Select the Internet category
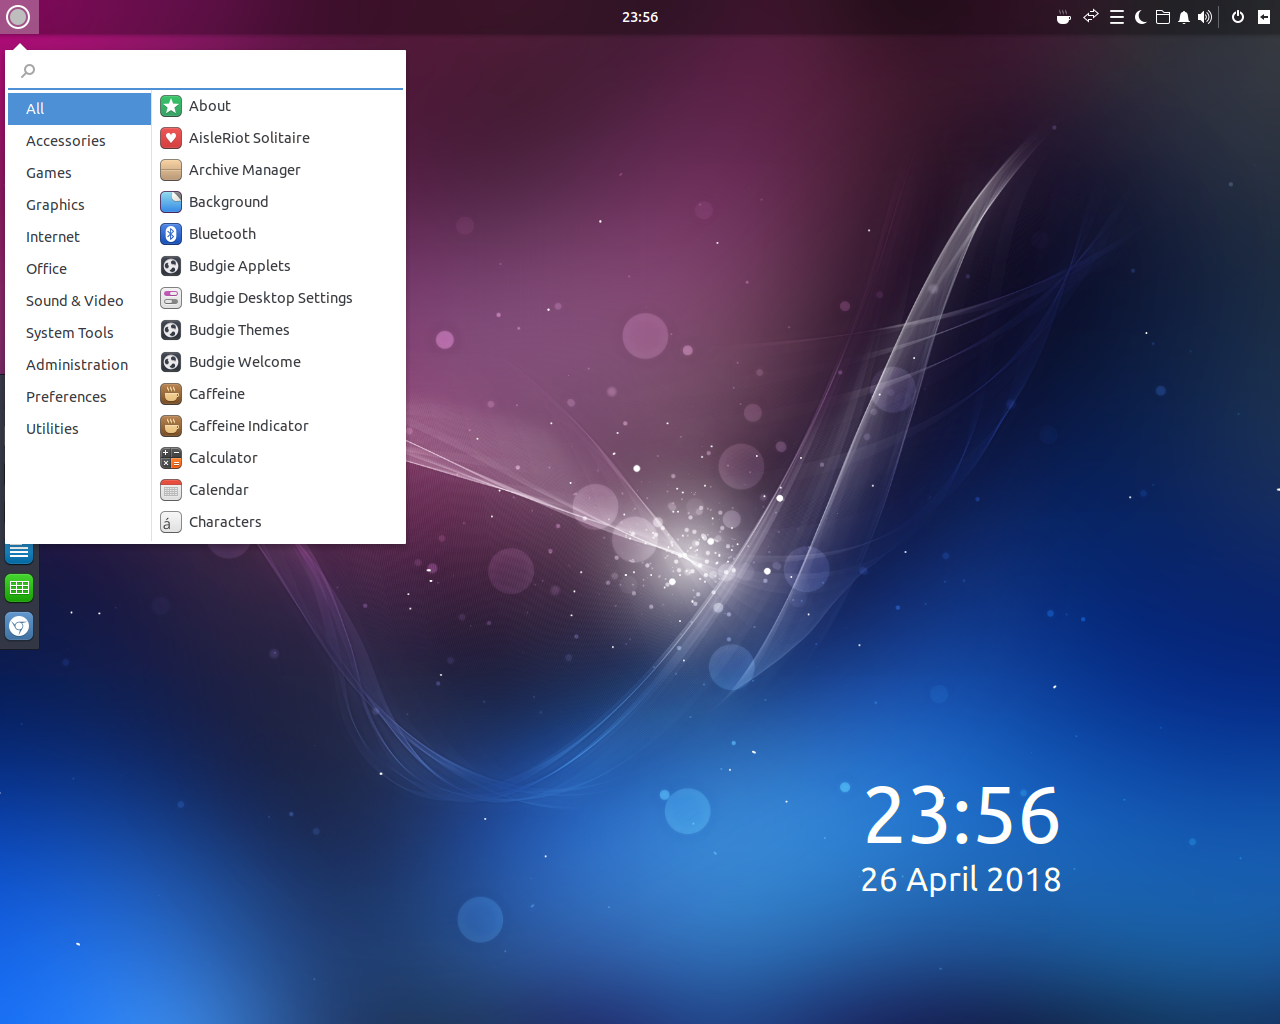This screenshot has height=1024, width=1280. coord(79,237)
